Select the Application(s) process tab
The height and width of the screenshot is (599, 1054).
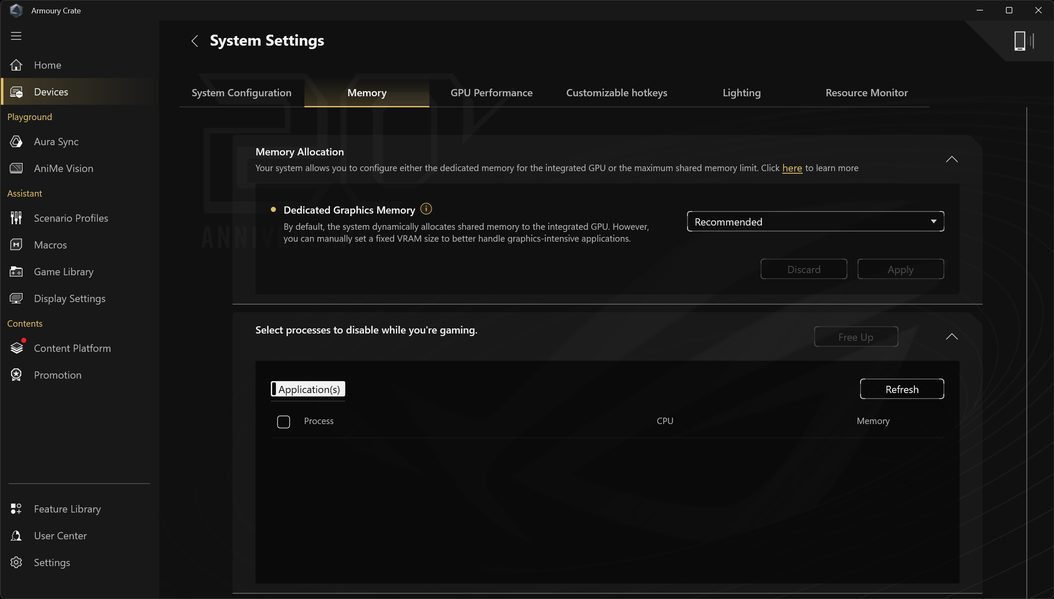tap(308, 389)
